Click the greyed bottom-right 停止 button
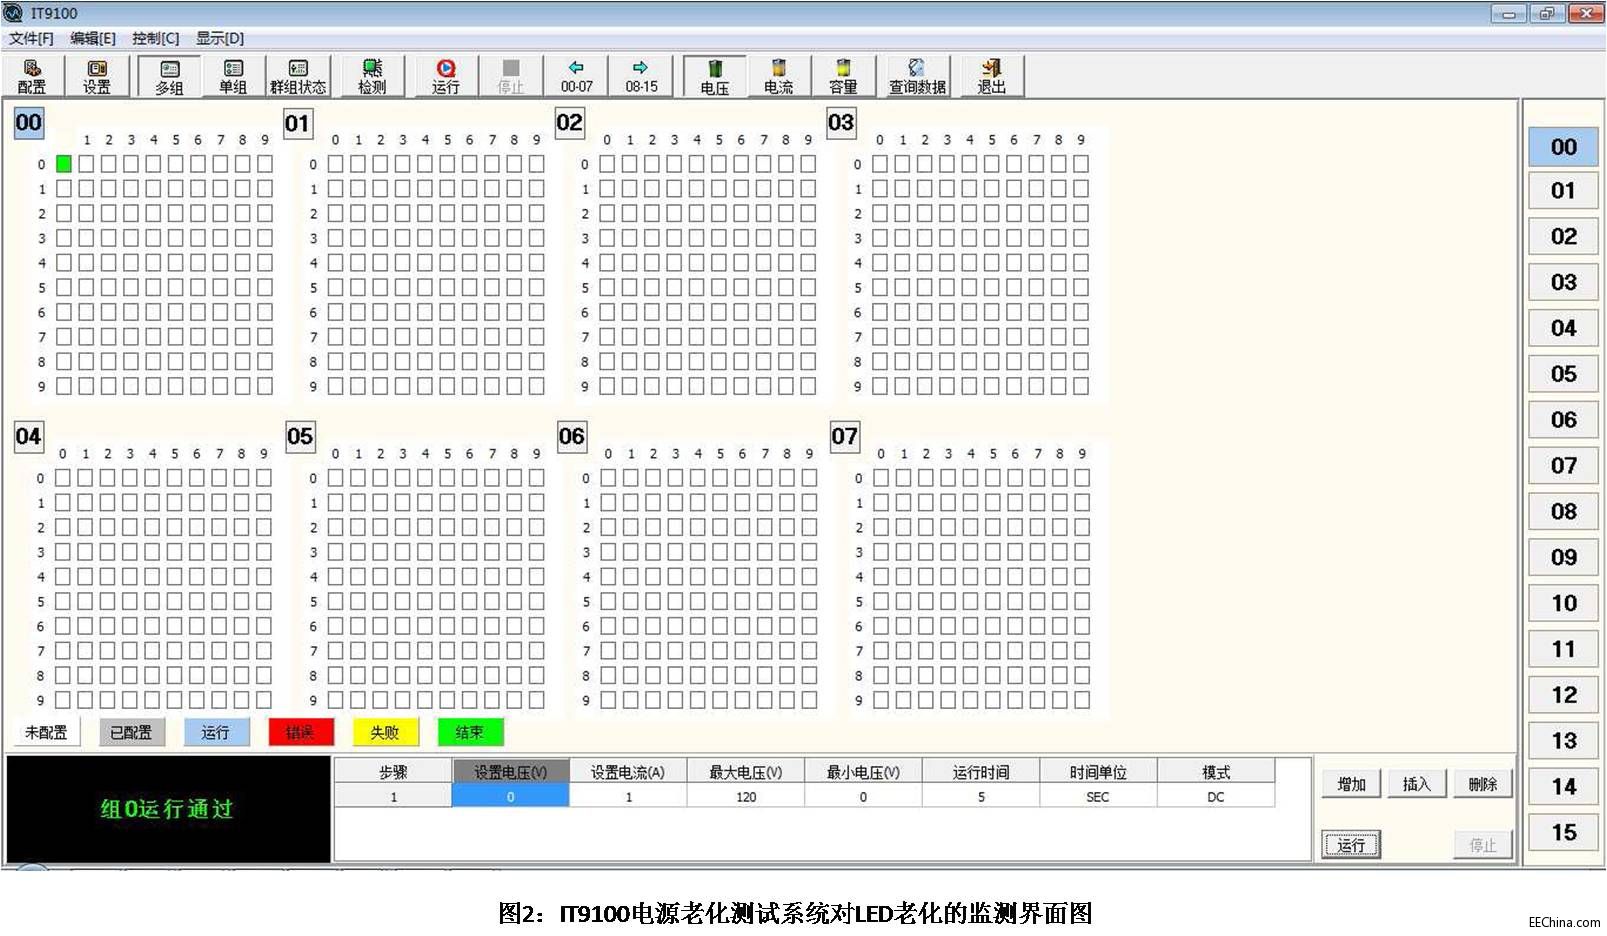The width and height of the screenshot is (1607, 936). click(1483, 845)
